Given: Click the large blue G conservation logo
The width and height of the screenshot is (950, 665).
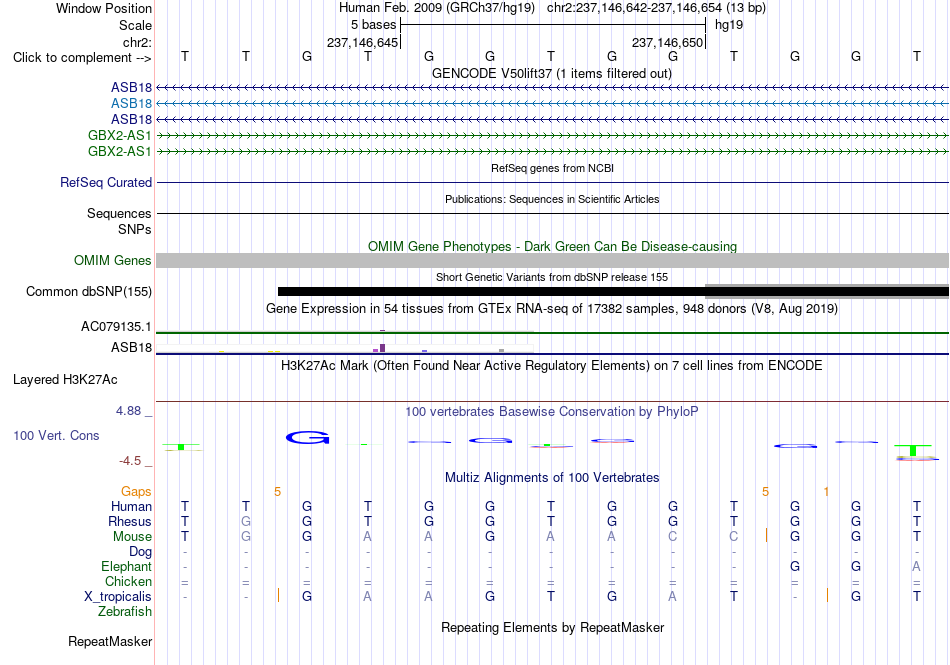Looking at the screenshot, I should click(307, 437).
